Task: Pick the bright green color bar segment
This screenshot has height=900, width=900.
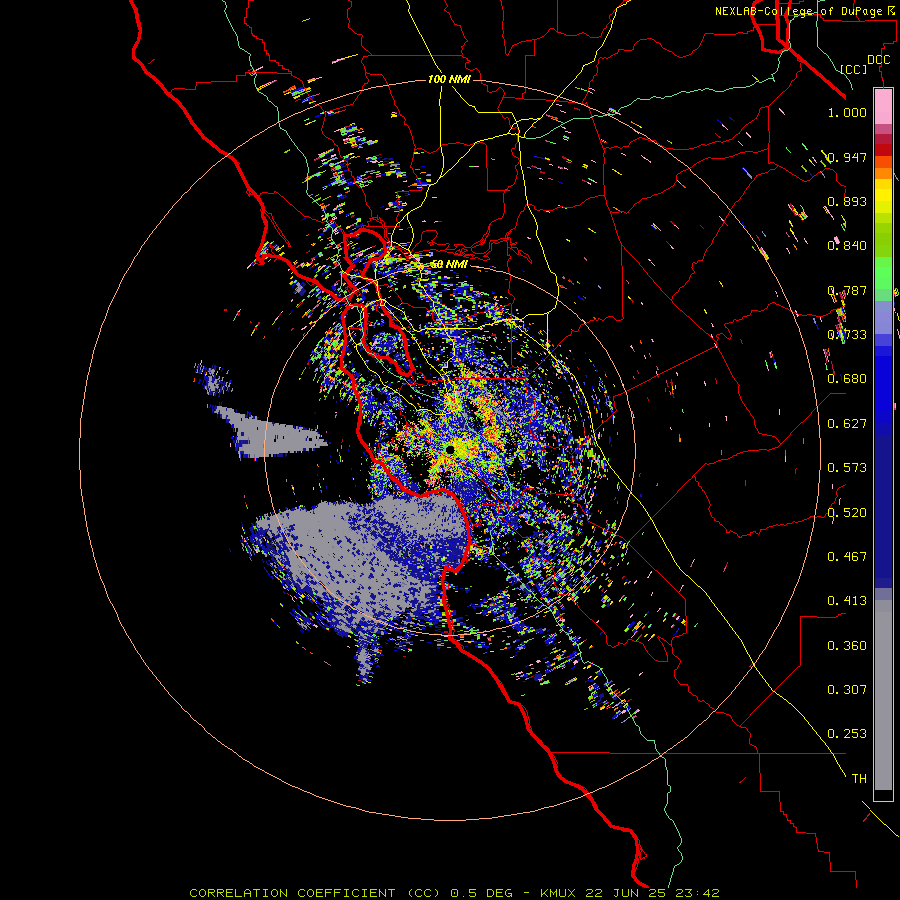Action: (x=883, y=273)
